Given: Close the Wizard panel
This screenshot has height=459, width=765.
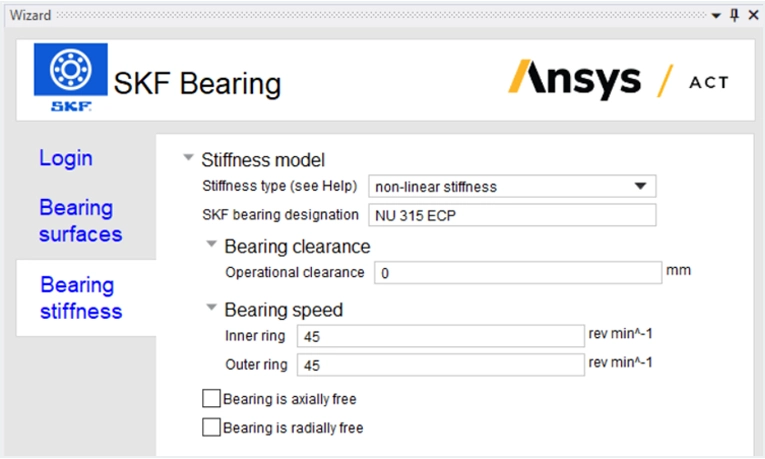Looking at the screenshot, I should [x=753, y=15].
